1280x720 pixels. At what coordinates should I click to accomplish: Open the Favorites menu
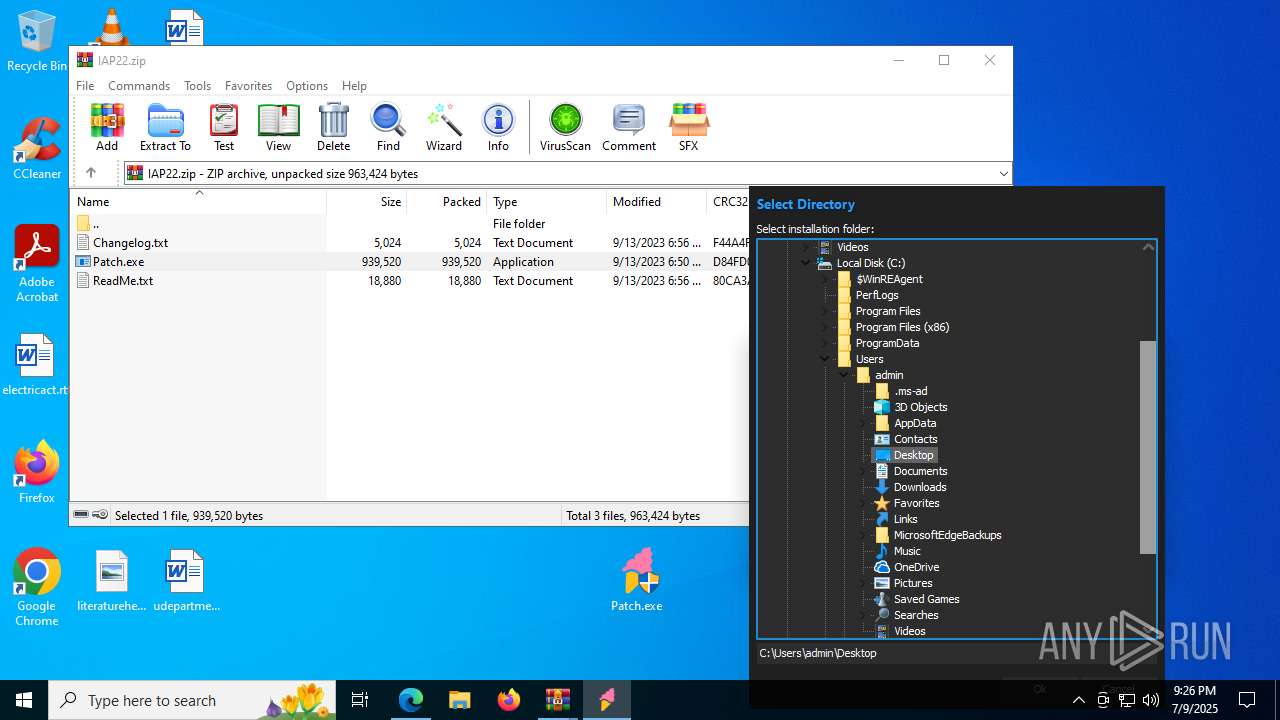[x=248, y=86]
